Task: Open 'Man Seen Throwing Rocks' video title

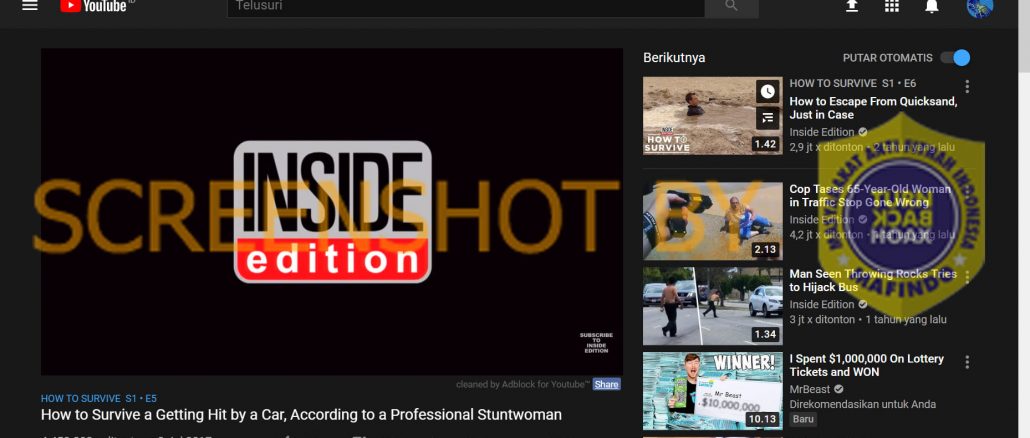Action: click(x=873, y=280)
